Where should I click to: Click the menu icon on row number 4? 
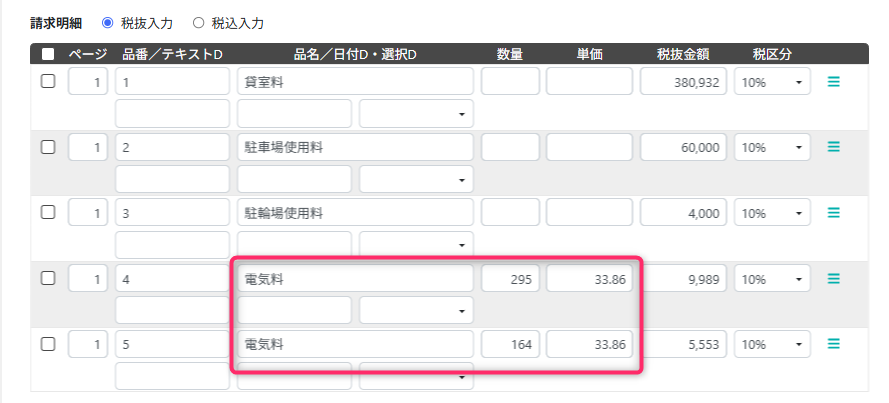833,278
